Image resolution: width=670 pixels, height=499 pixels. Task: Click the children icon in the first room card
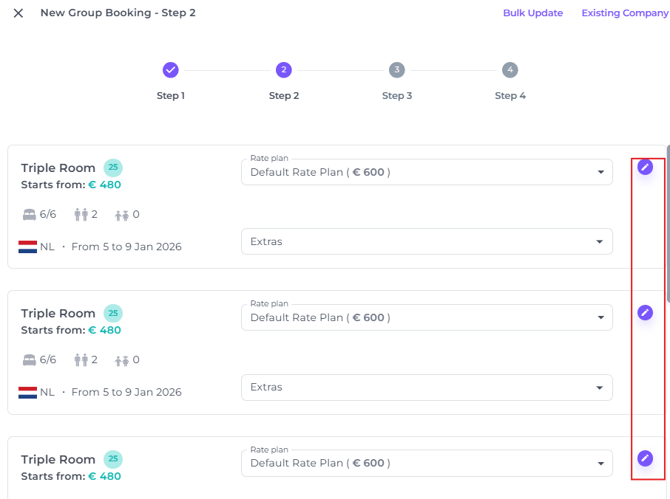tap(122, 215)
